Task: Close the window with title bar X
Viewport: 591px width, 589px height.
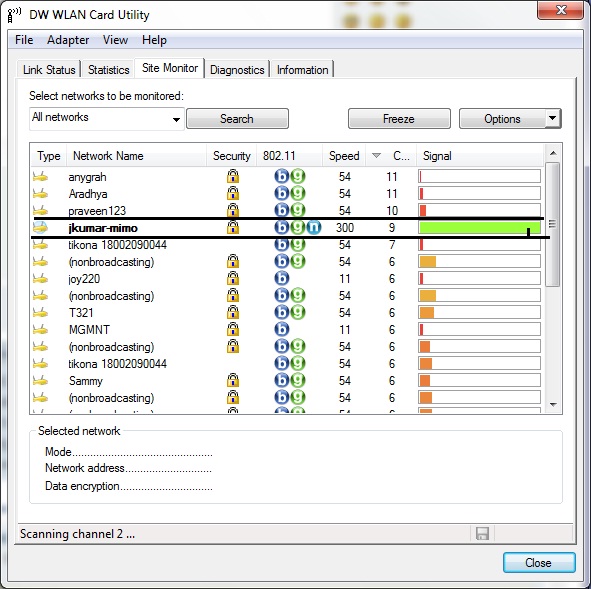Action: [561, 10]
